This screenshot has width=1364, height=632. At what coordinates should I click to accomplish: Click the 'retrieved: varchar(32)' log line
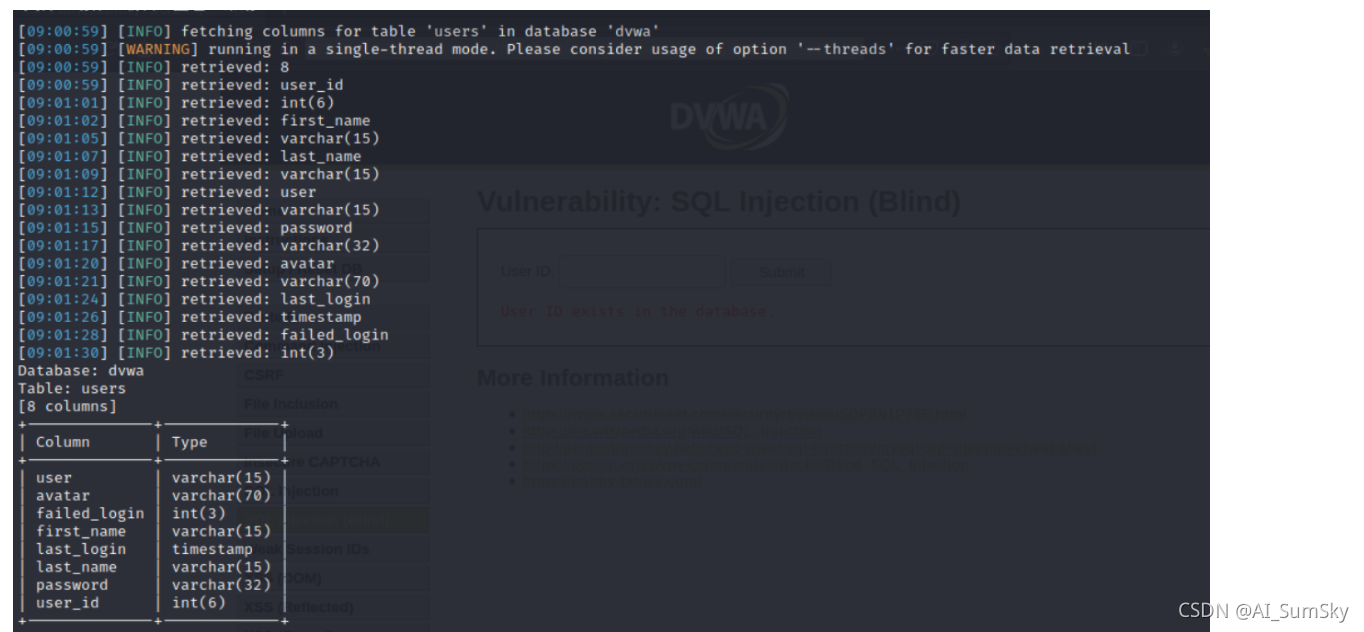[199, 246]
